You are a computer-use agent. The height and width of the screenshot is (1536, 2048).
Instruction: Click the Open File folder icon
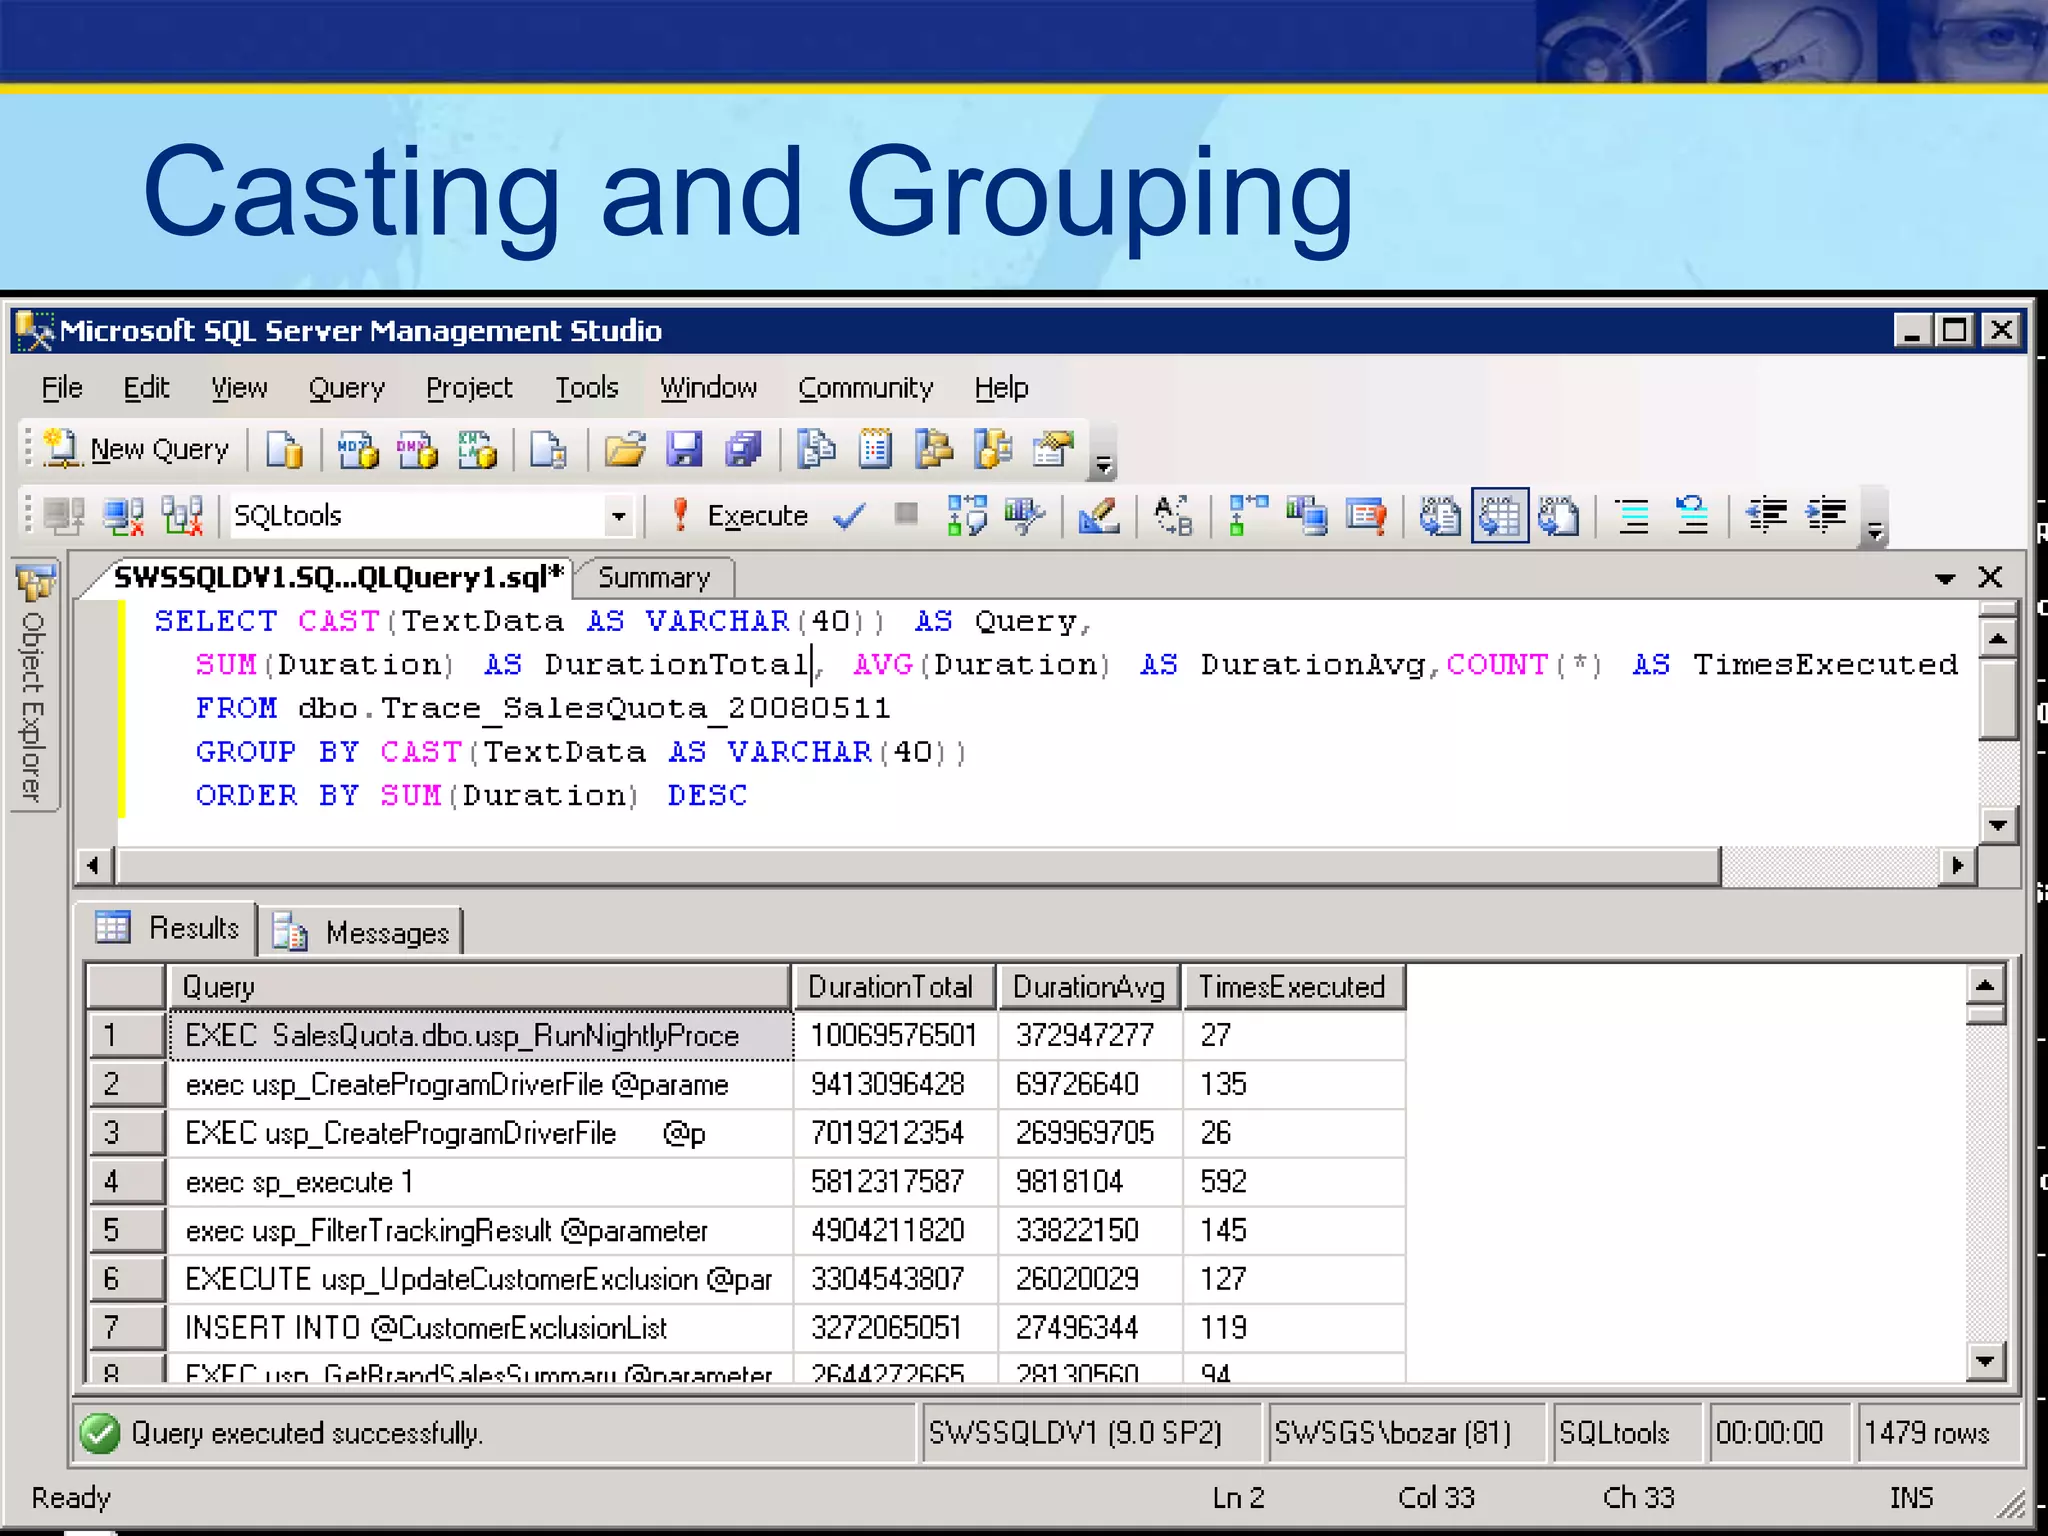point(625,450)
